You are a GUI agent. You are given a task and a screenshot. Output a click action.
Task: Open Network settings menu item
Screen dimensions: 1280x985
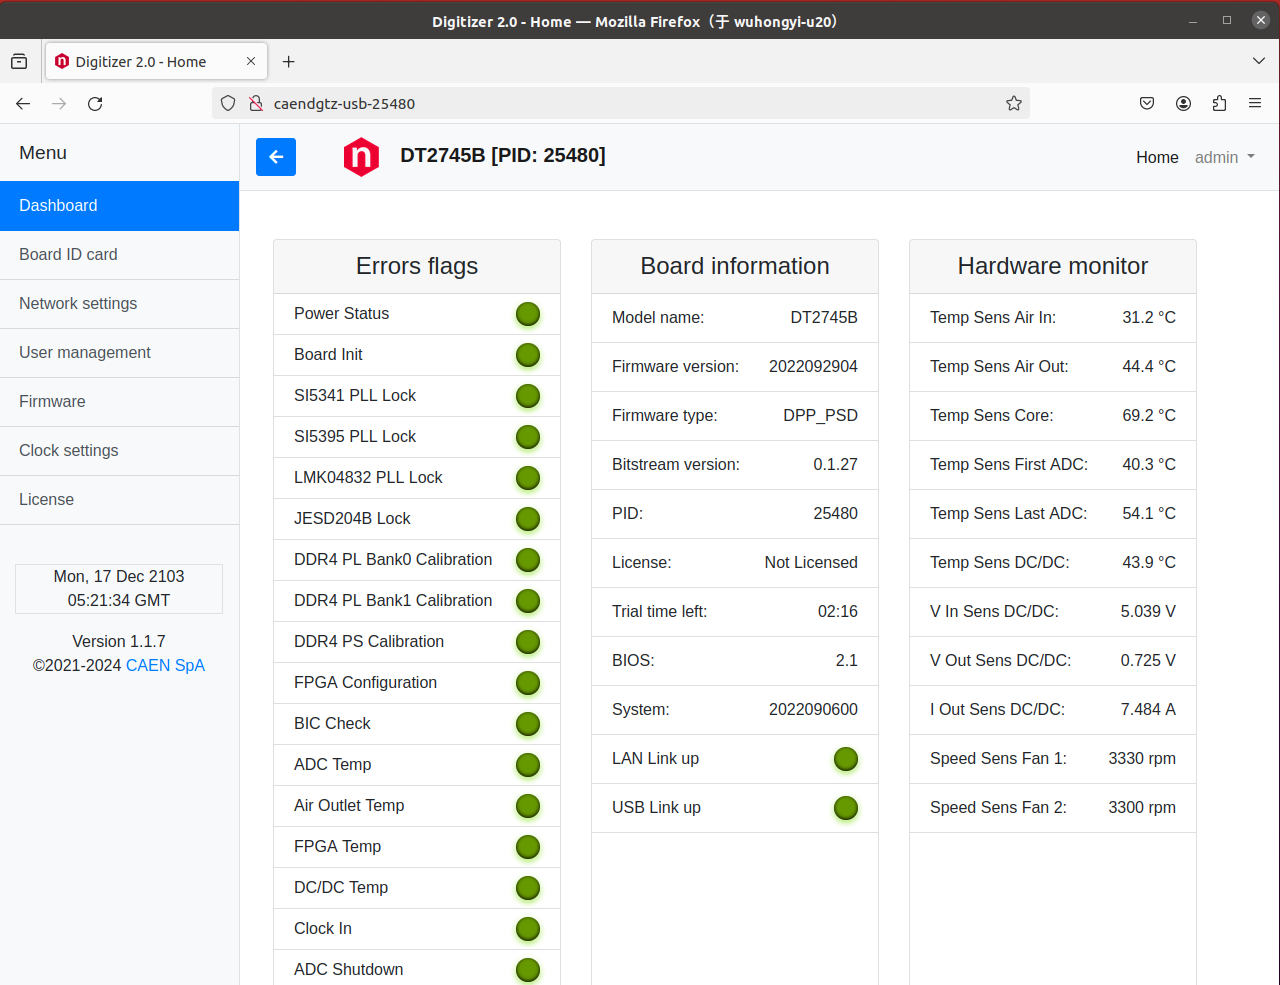[x=119, y=304]
